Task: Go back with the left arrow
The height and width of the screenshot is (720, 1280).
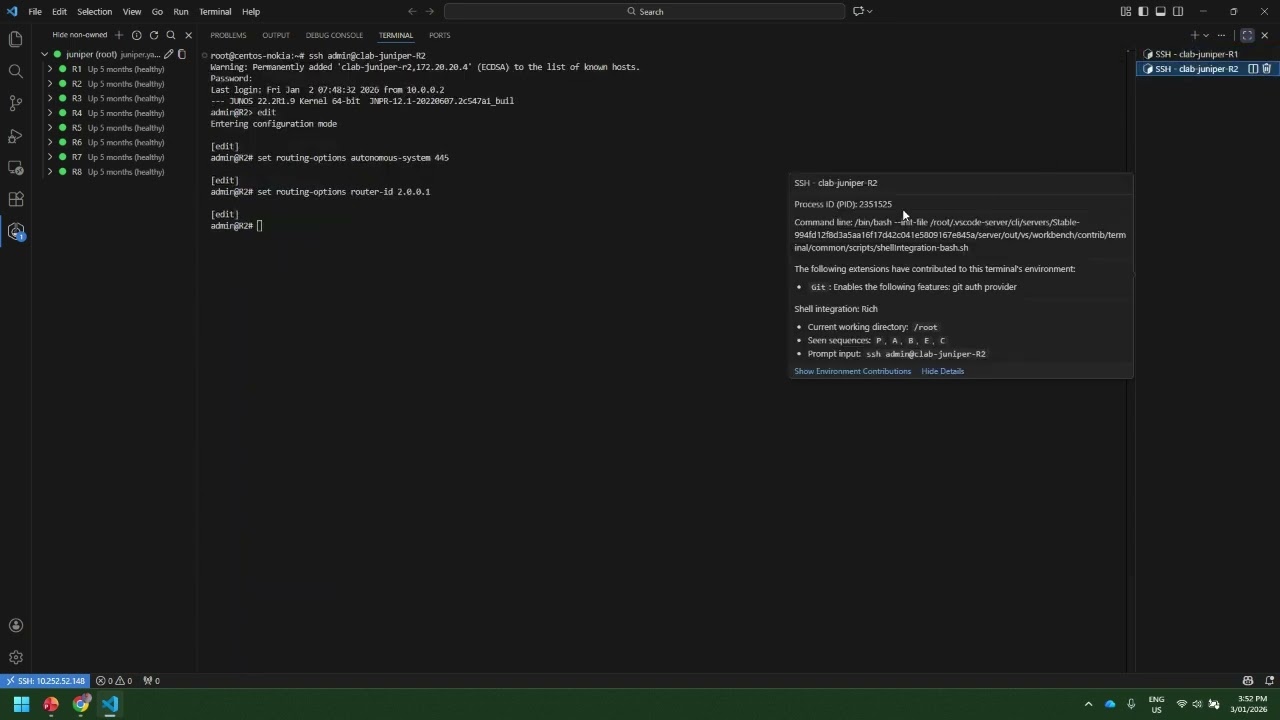Action: point(412,11)
